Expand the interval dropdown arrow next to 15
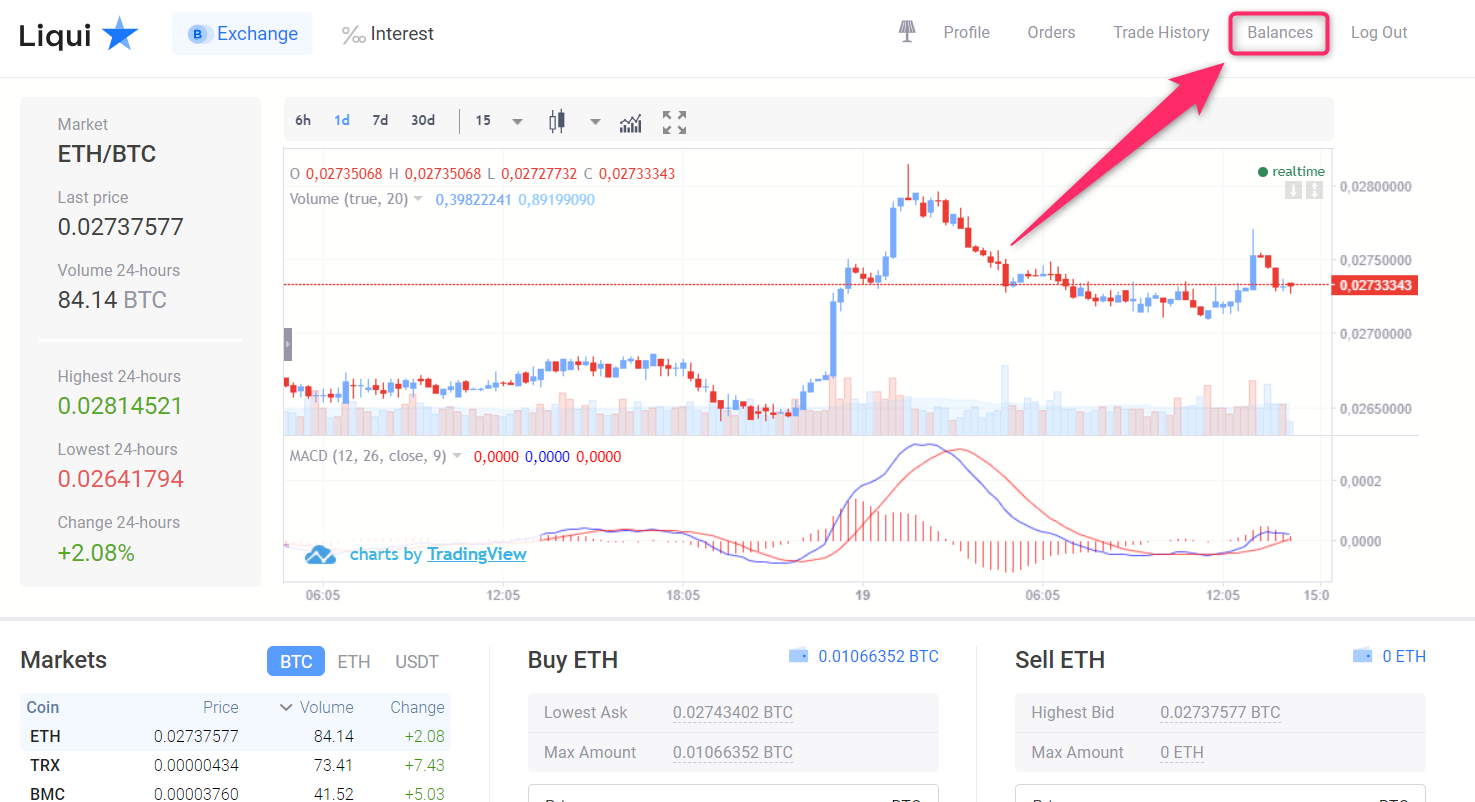The height and width of the screenshot is (802, 1475). pos(517,122)
